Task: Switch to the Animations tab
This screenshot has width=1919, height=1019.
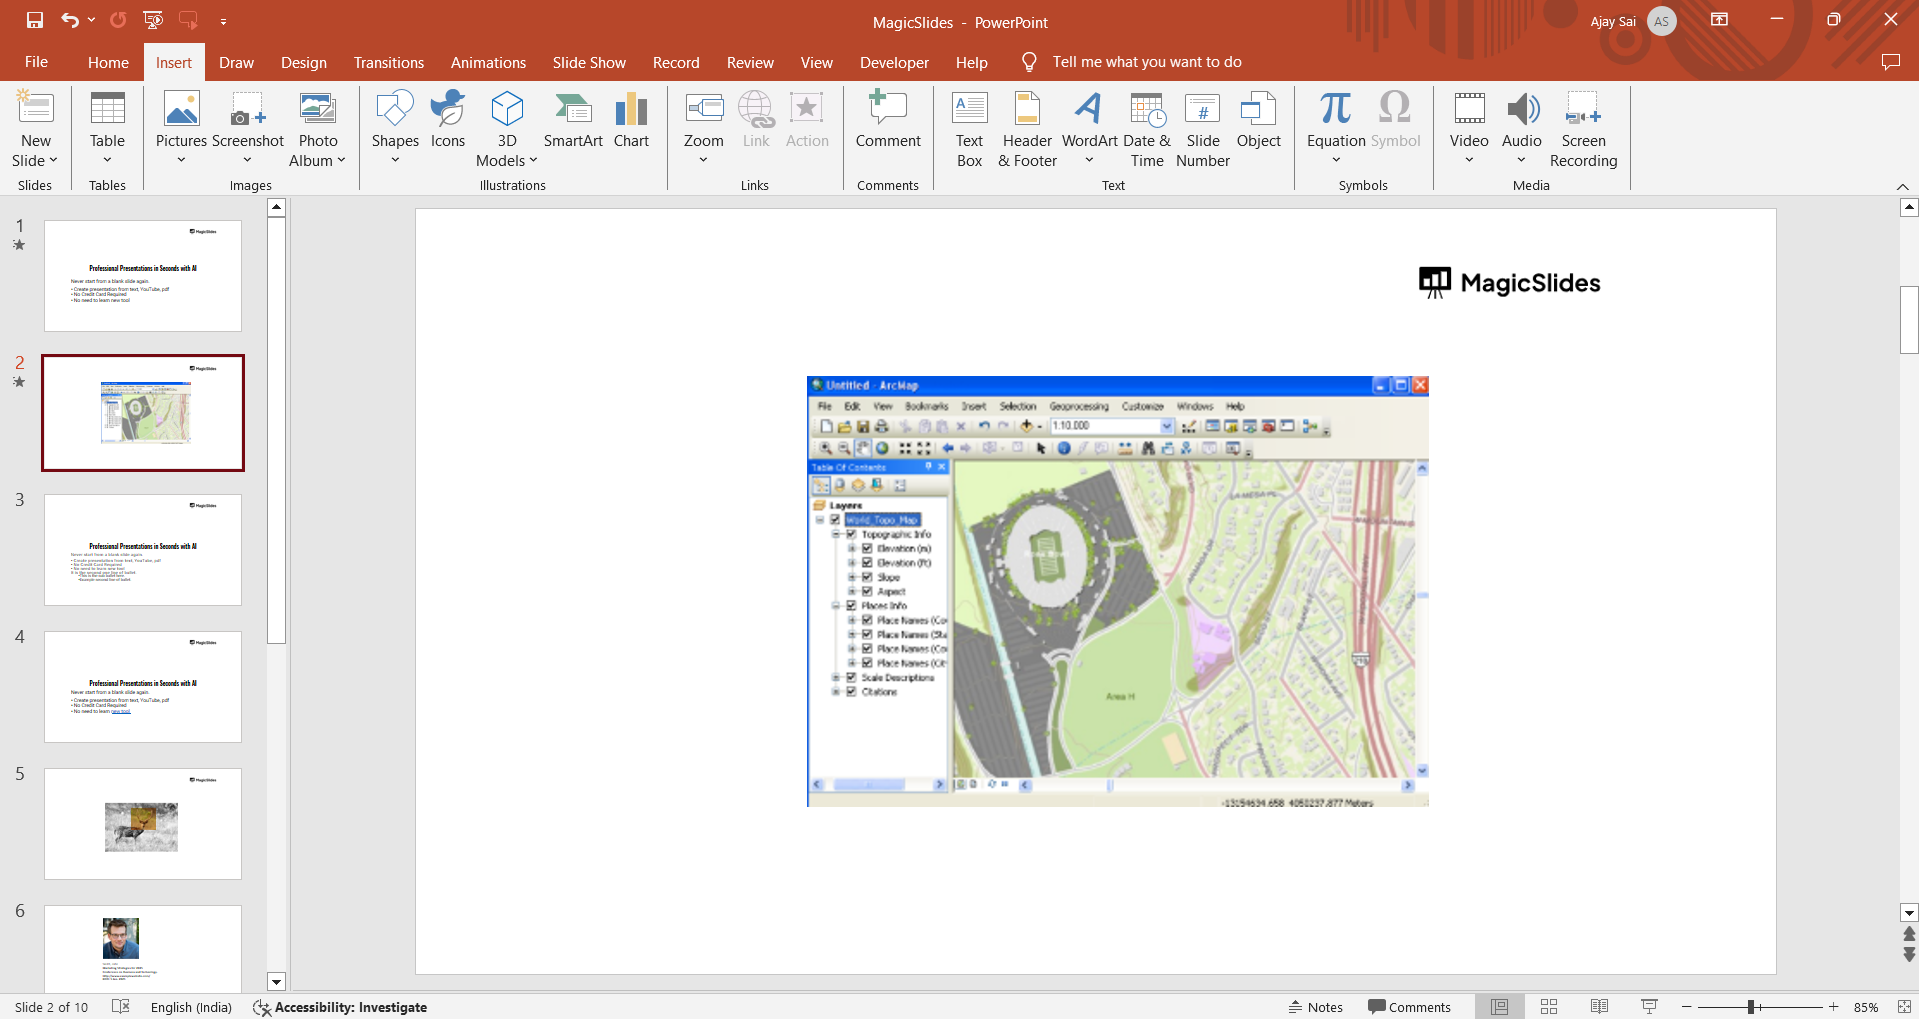Action: pyautogui.click(x=488, y=62)
